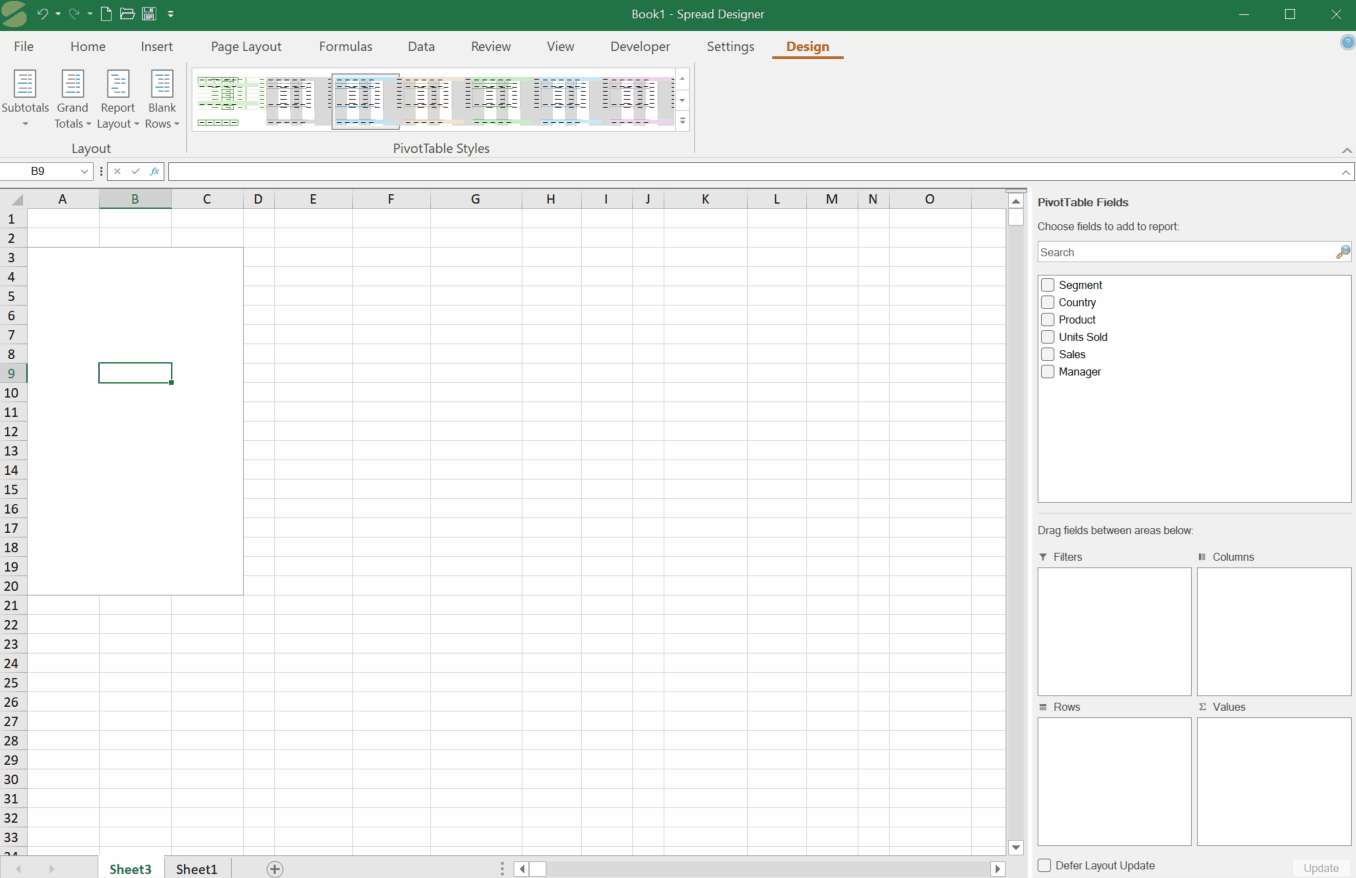Viewport: 1356px width, 878px height.
Task: Switch to the Sheet1 worksheet tab
Action: [x=197, y=869]
